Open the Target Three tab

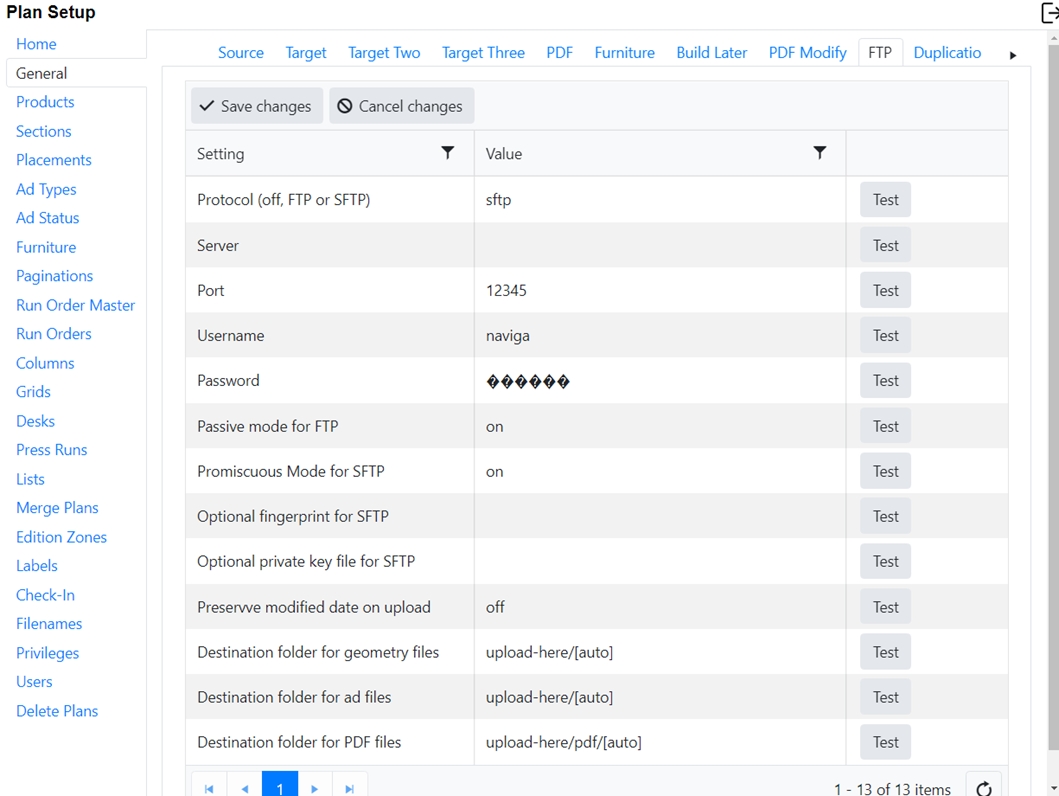click(483, 53)
